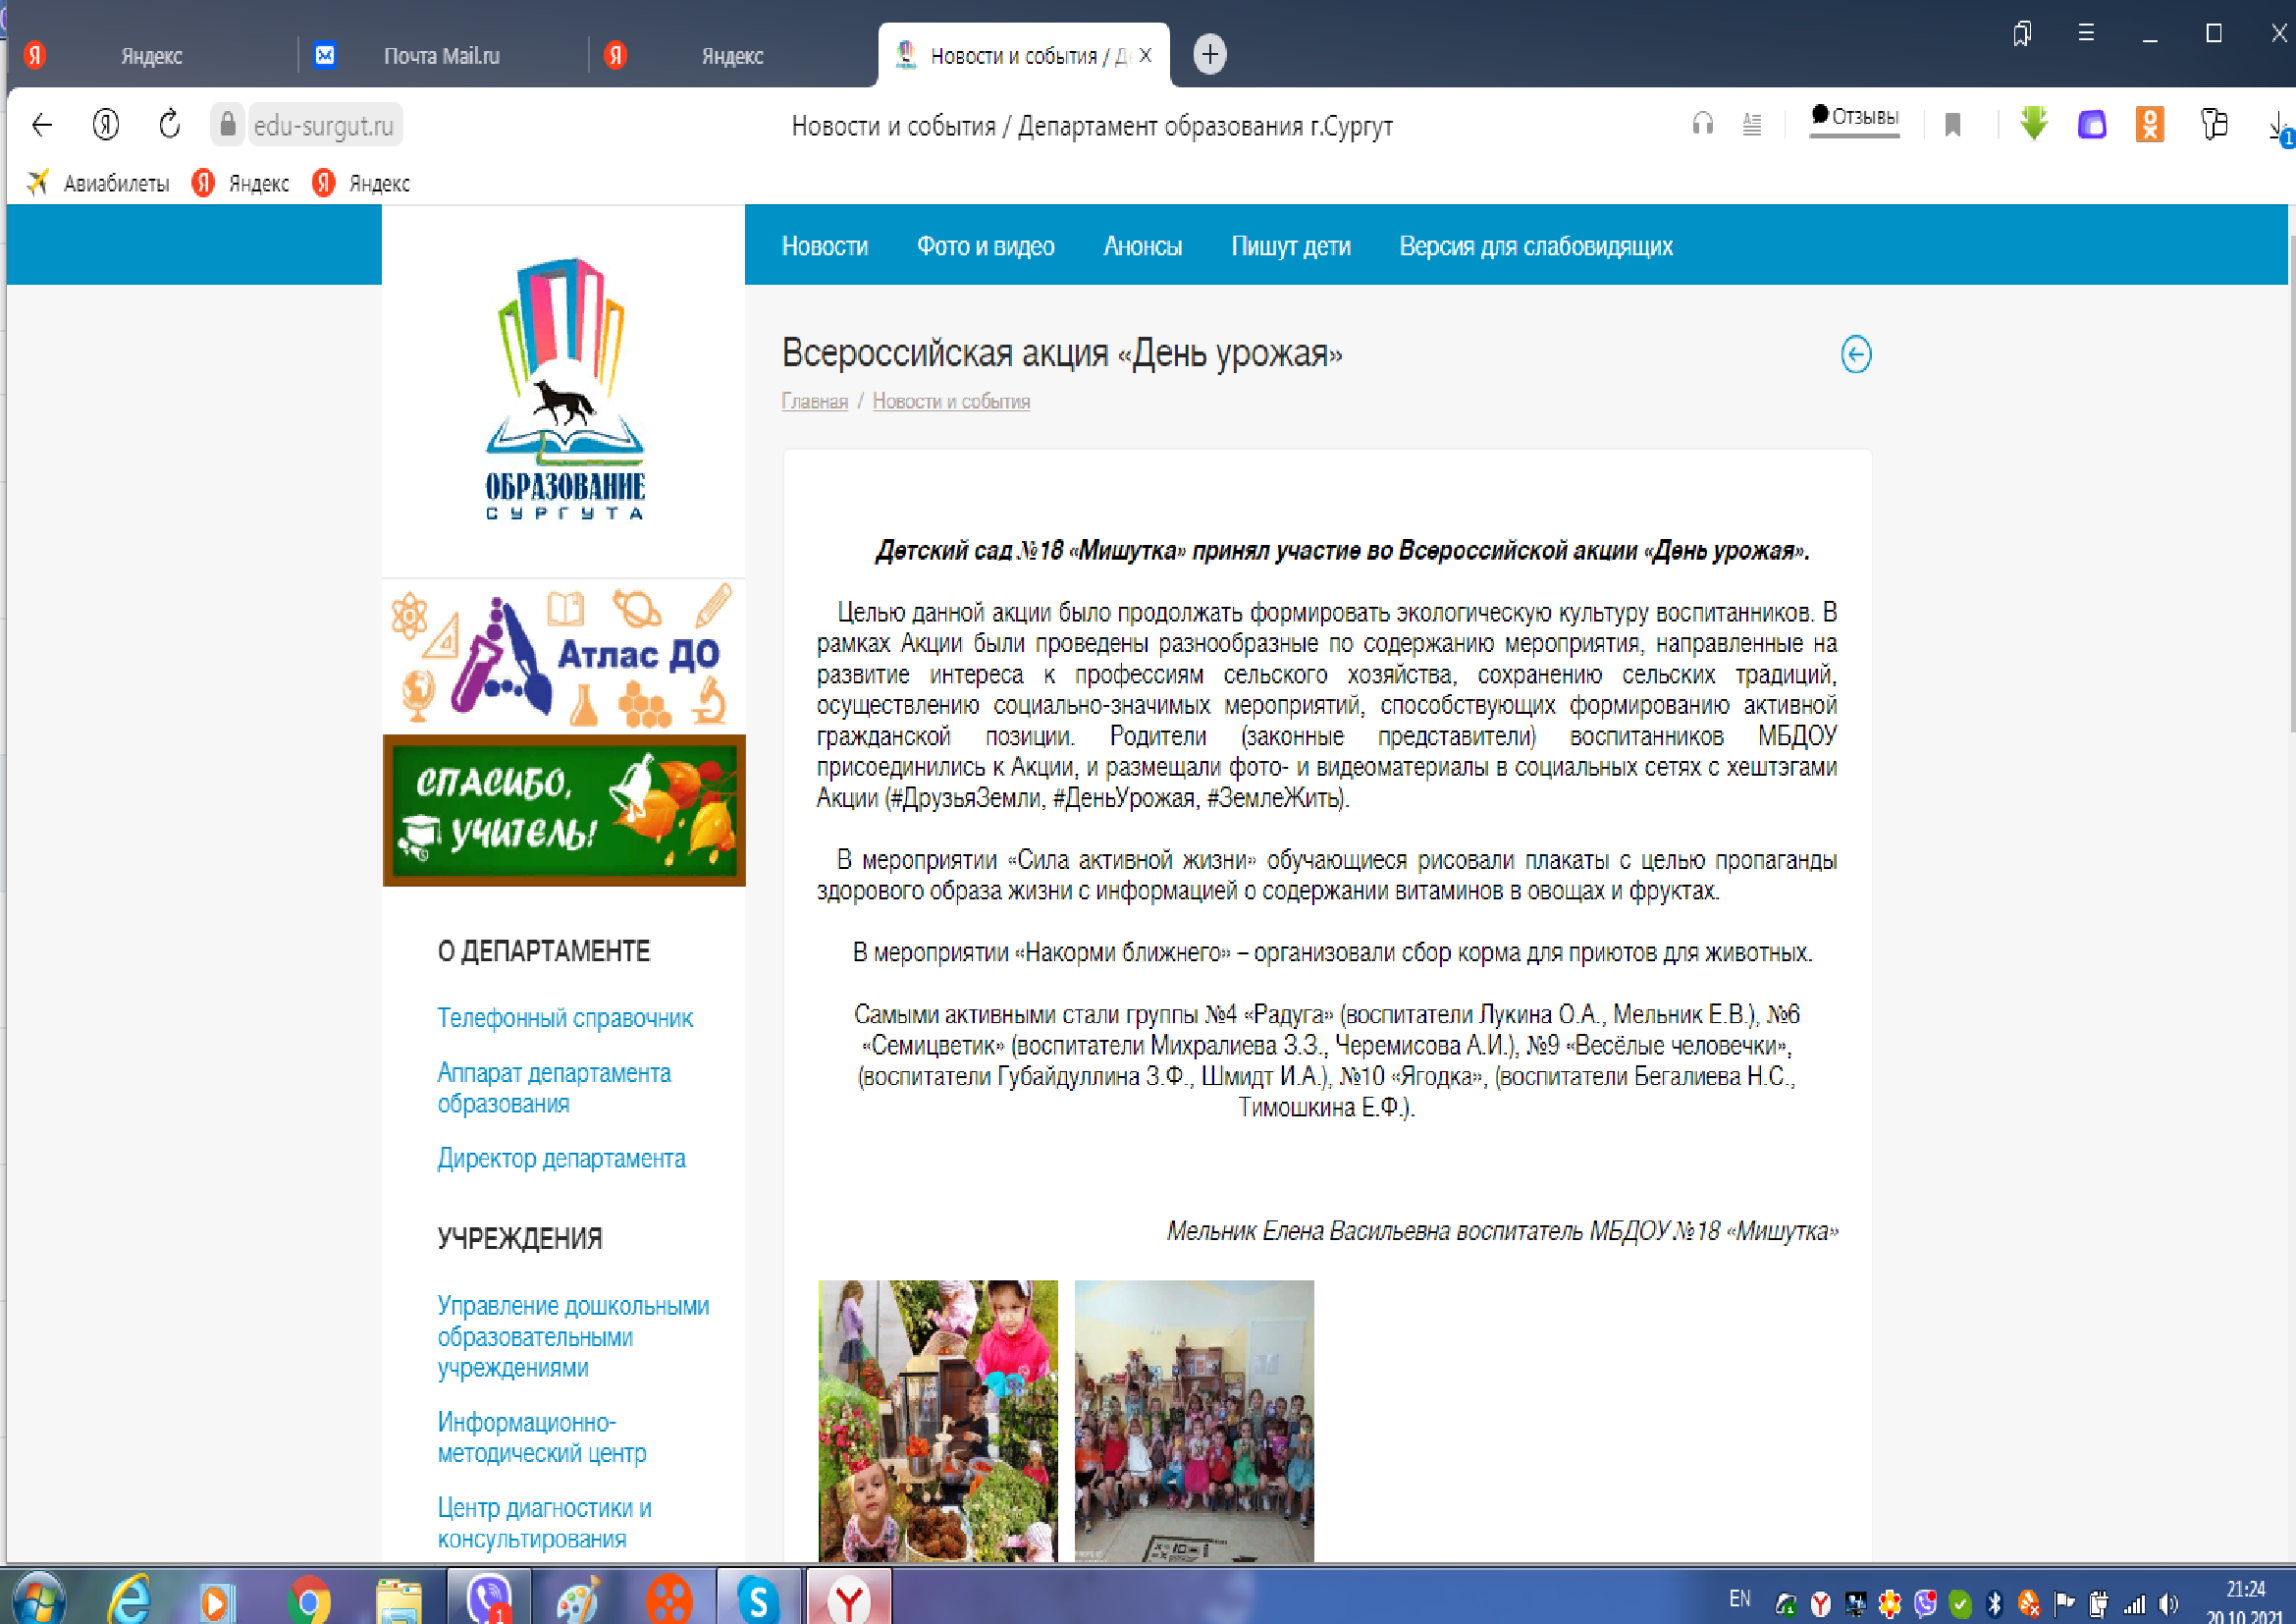Viewport: 2296px width, 1624px height.
Task: Reload the page with refresh icon
Action: coord(170,124)
